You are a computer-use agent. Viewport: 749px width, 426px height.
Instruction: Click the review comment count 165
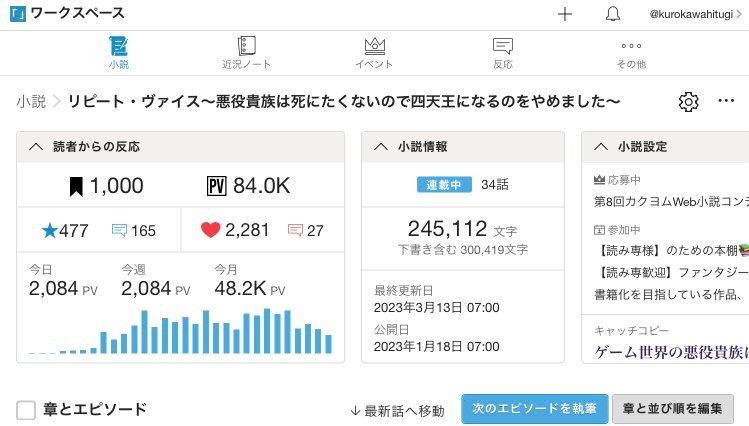(133, 231)
